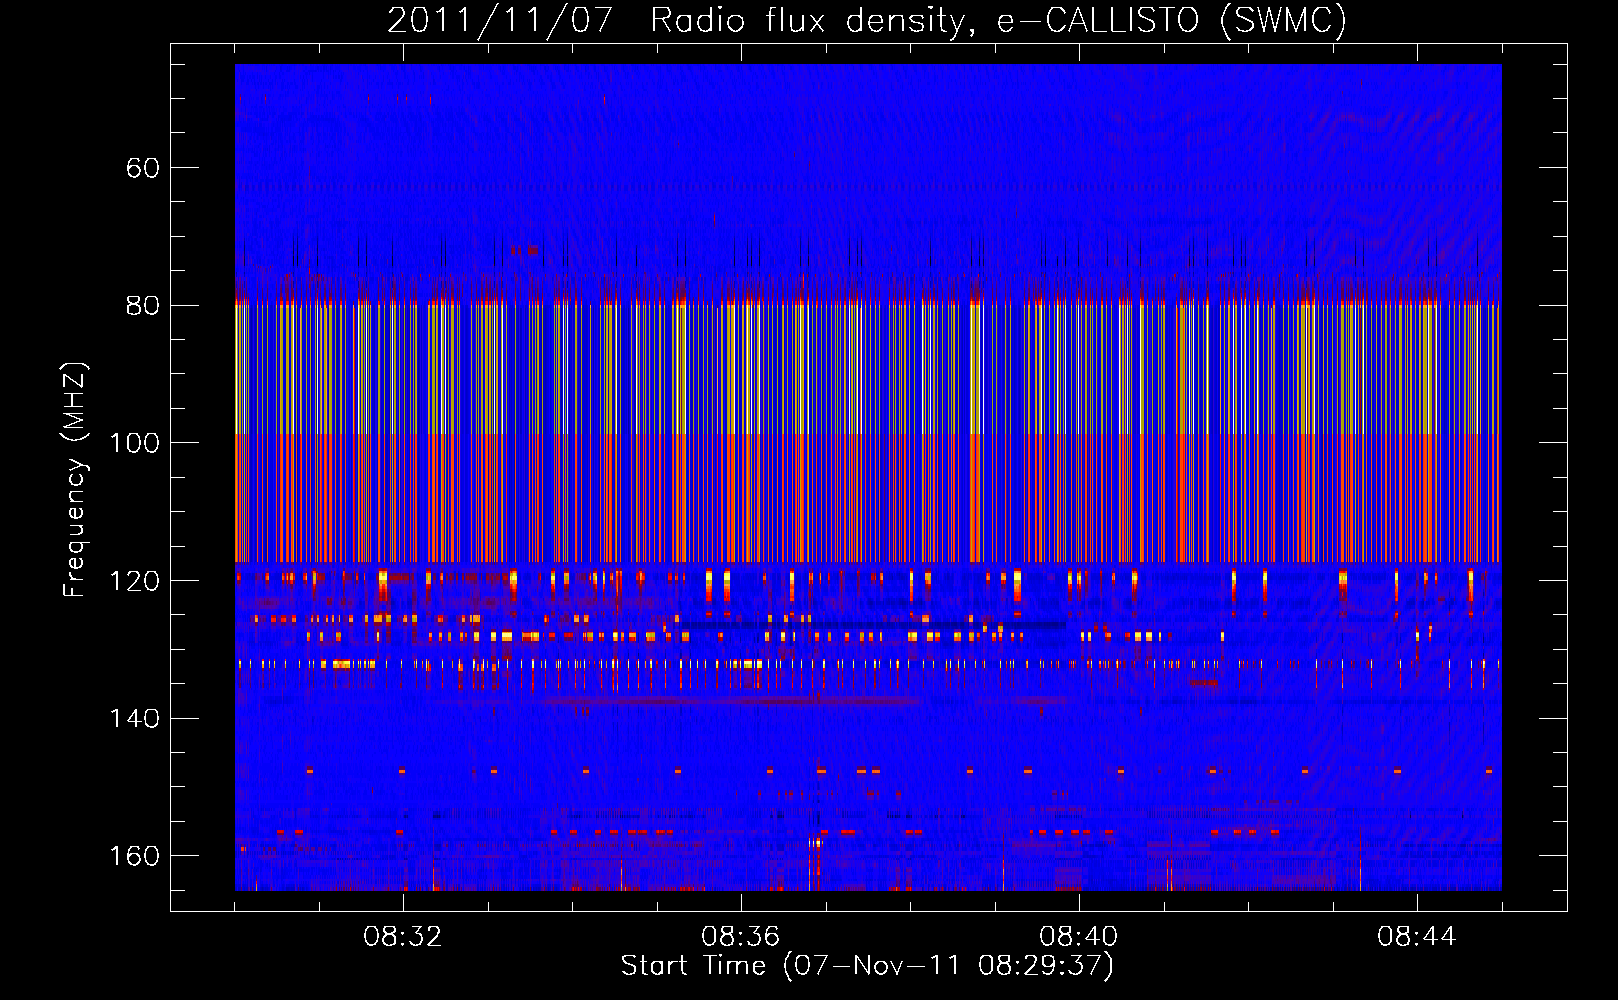Click the 160 MHz frequency tick label
Image resolution: width=1618 pixels, height=1000 pixels.
coord(134,856)
